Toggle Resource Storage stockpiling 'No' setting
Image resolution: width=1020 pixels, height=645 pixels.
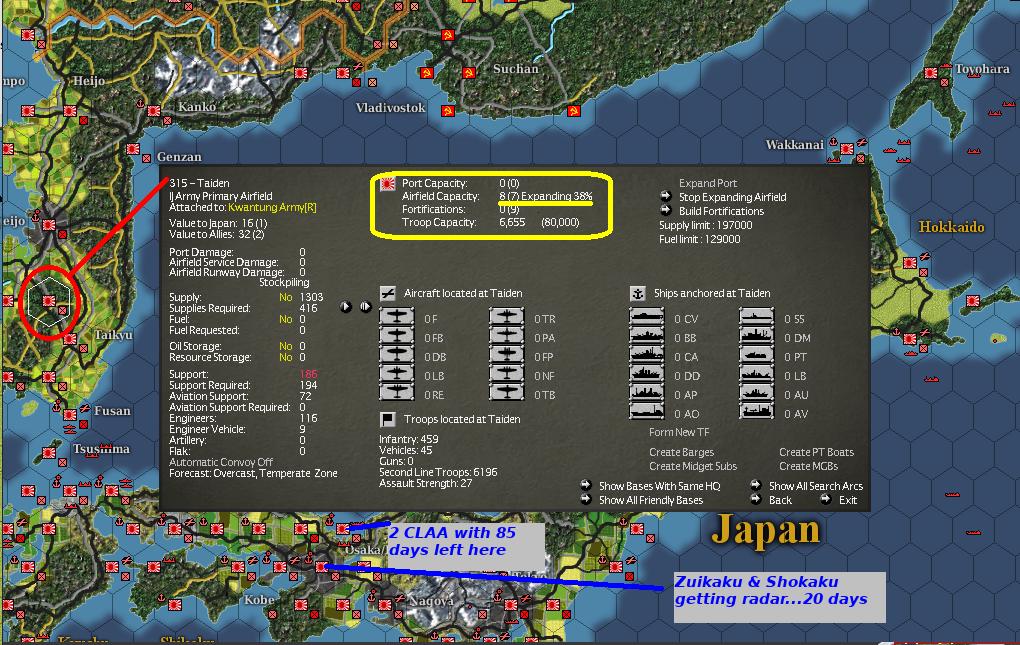click(x=286, y=357)
